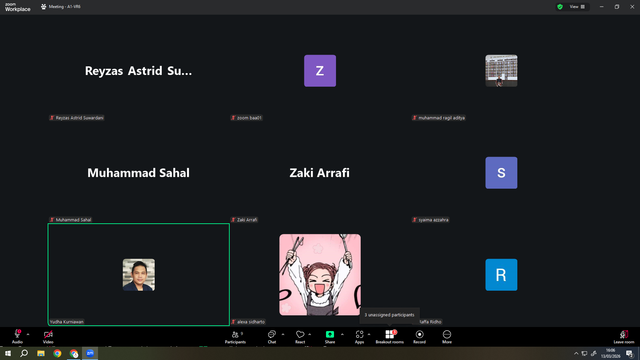Screen dimensions: 640x360
Task: Click the alexa sidharto name label
Action: 248,322
